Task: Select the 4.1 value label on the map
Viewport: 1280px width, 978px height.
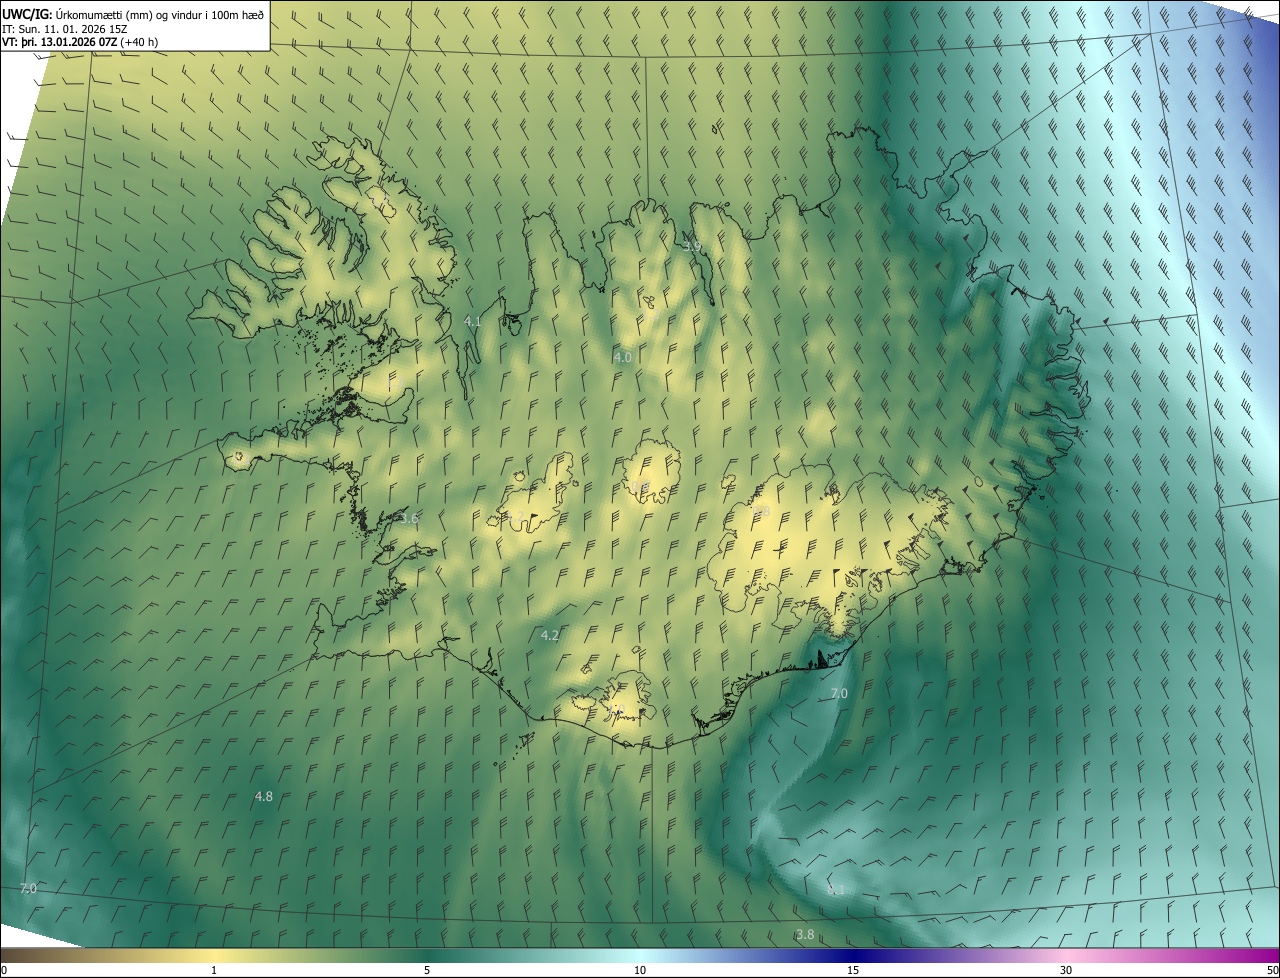Action: tap(473, 321)
